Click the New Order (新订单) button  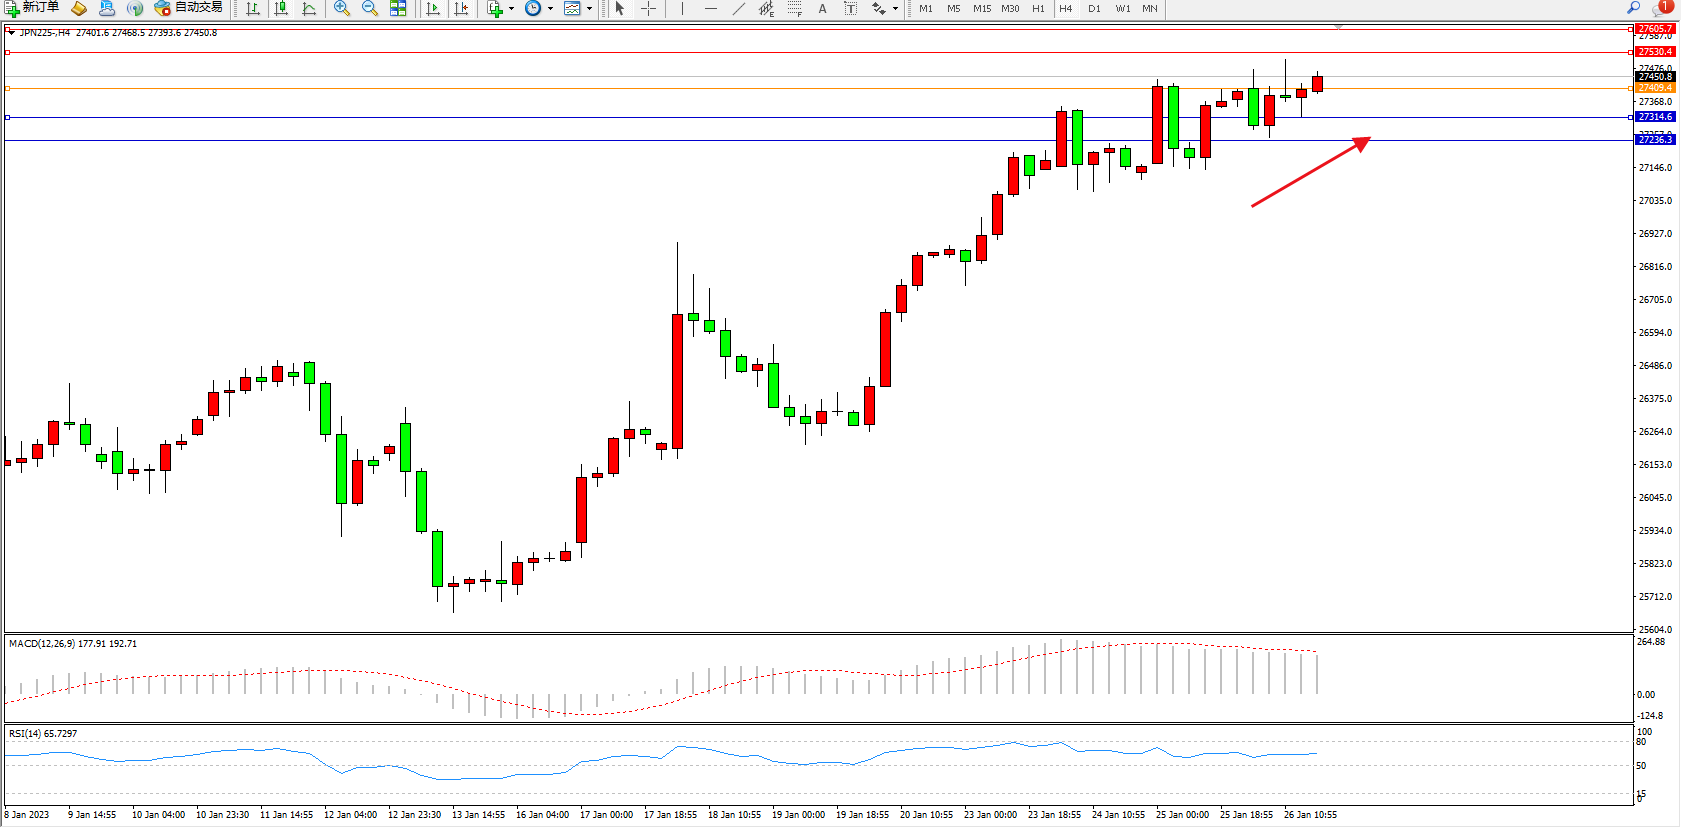tap(32, 8)
